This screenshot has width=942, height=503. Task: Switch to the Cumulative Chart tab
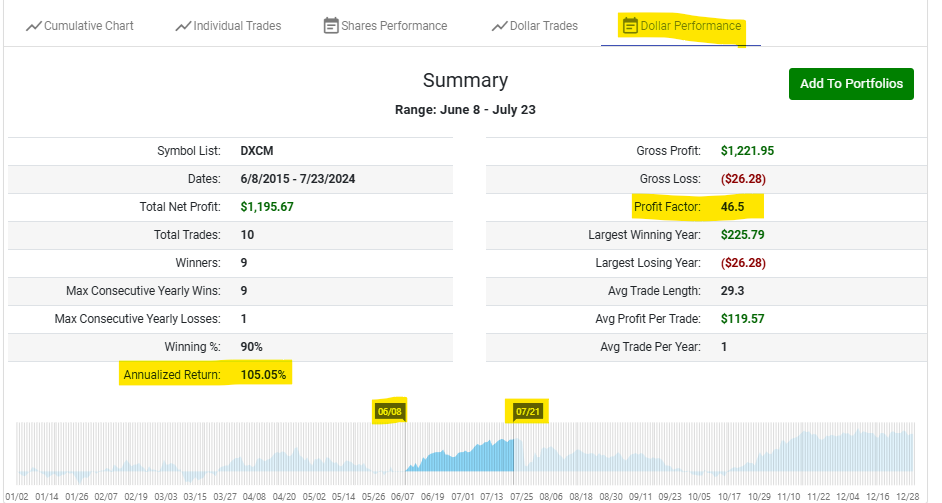(x=88, y=26)
